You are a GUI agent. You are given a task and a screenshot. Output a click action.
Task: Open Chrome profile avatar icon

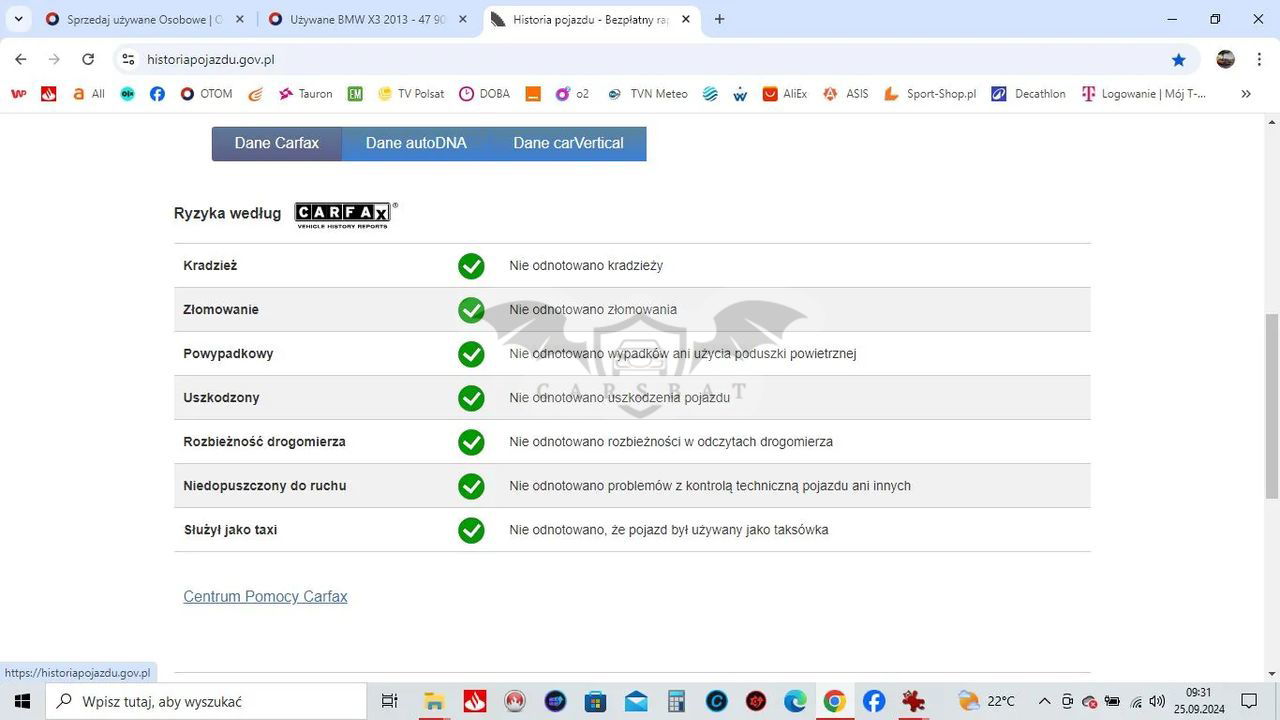coord(1225,60)
